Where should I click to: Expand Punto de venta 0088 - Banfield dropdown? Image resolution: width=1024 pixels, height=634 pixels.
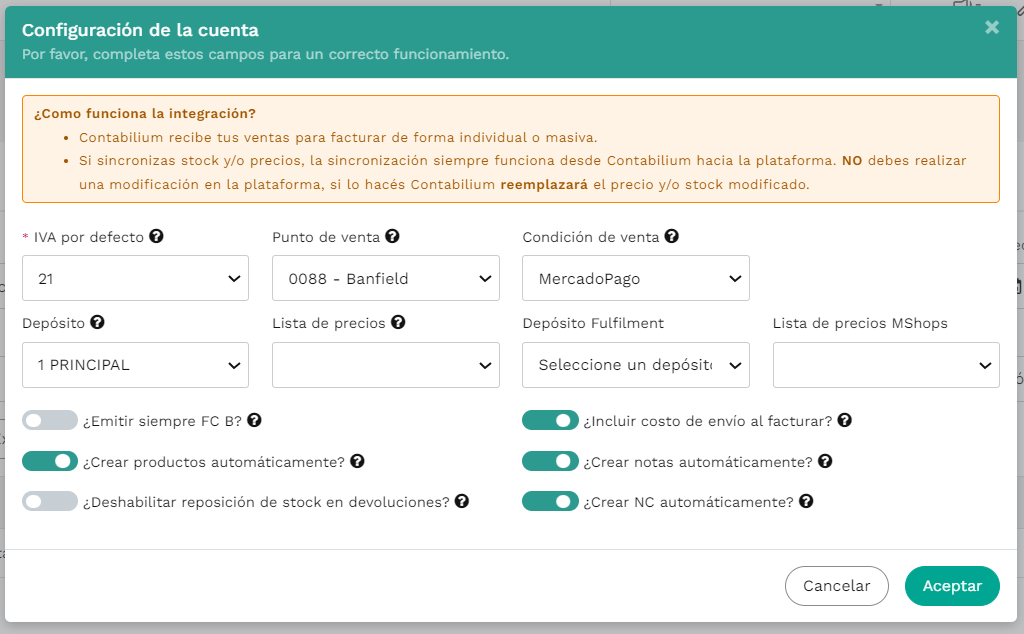click(x=386, y=278)
